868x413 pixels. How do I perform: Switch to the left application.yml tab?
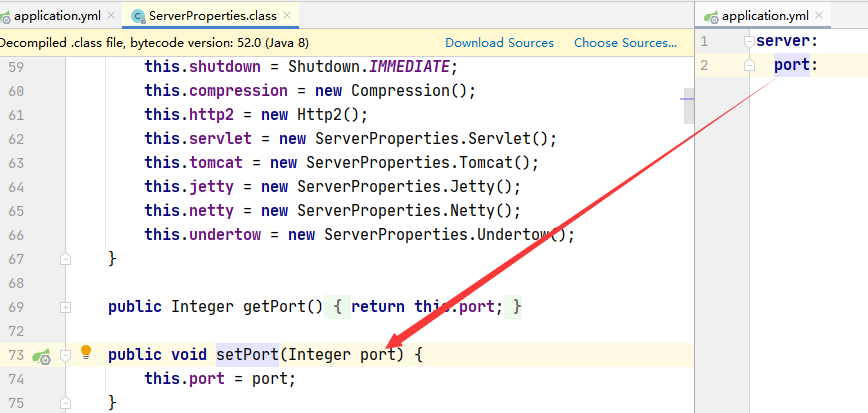(x=57, y=16)
